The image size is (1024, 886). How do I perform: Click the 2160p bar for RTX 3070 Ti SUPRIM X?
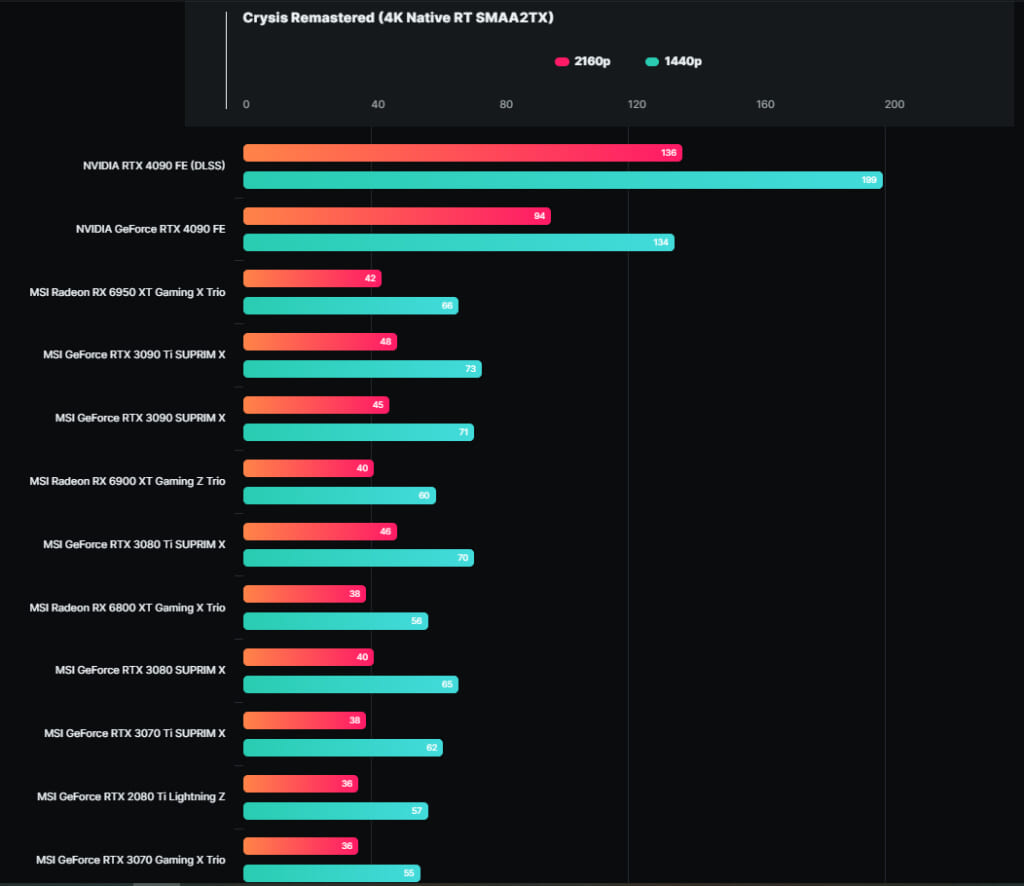304,721
